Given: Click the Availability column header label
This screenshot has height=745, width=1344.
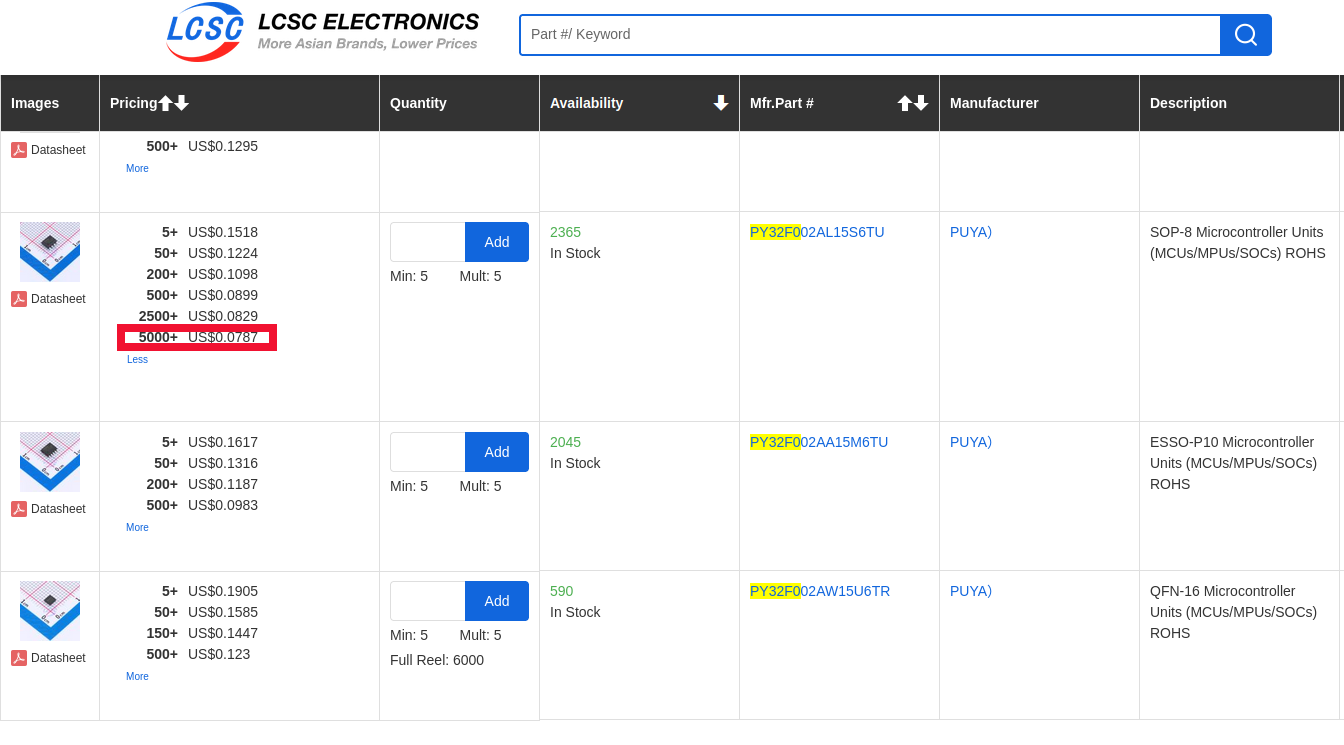Looking at the screenshot, I should click(x=586, y=103).
